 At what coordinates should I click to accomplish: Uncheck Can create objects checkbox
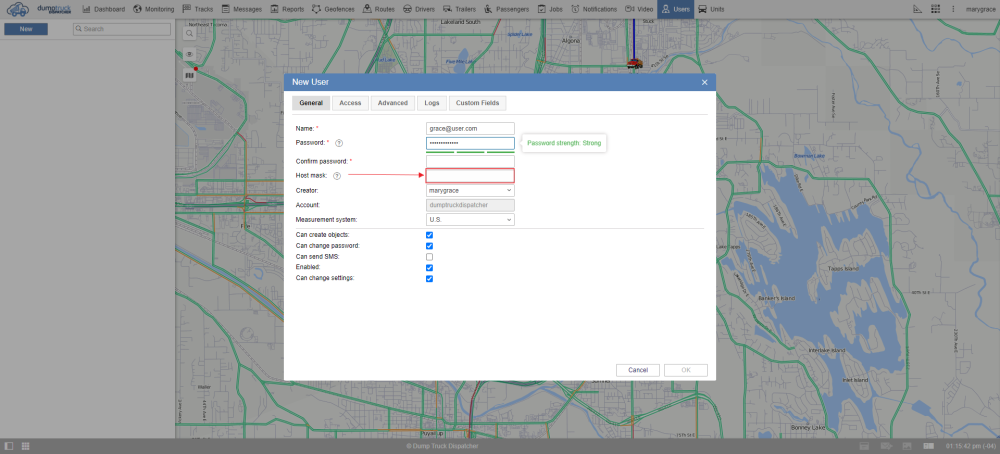click(x=429, y=235)
